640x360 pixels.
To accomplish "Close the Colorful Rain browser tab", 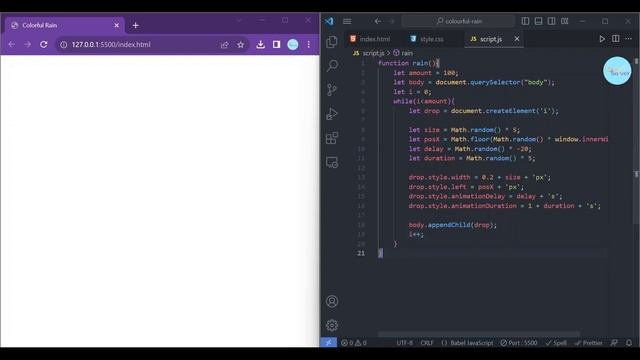I will [x=116, y=25].
